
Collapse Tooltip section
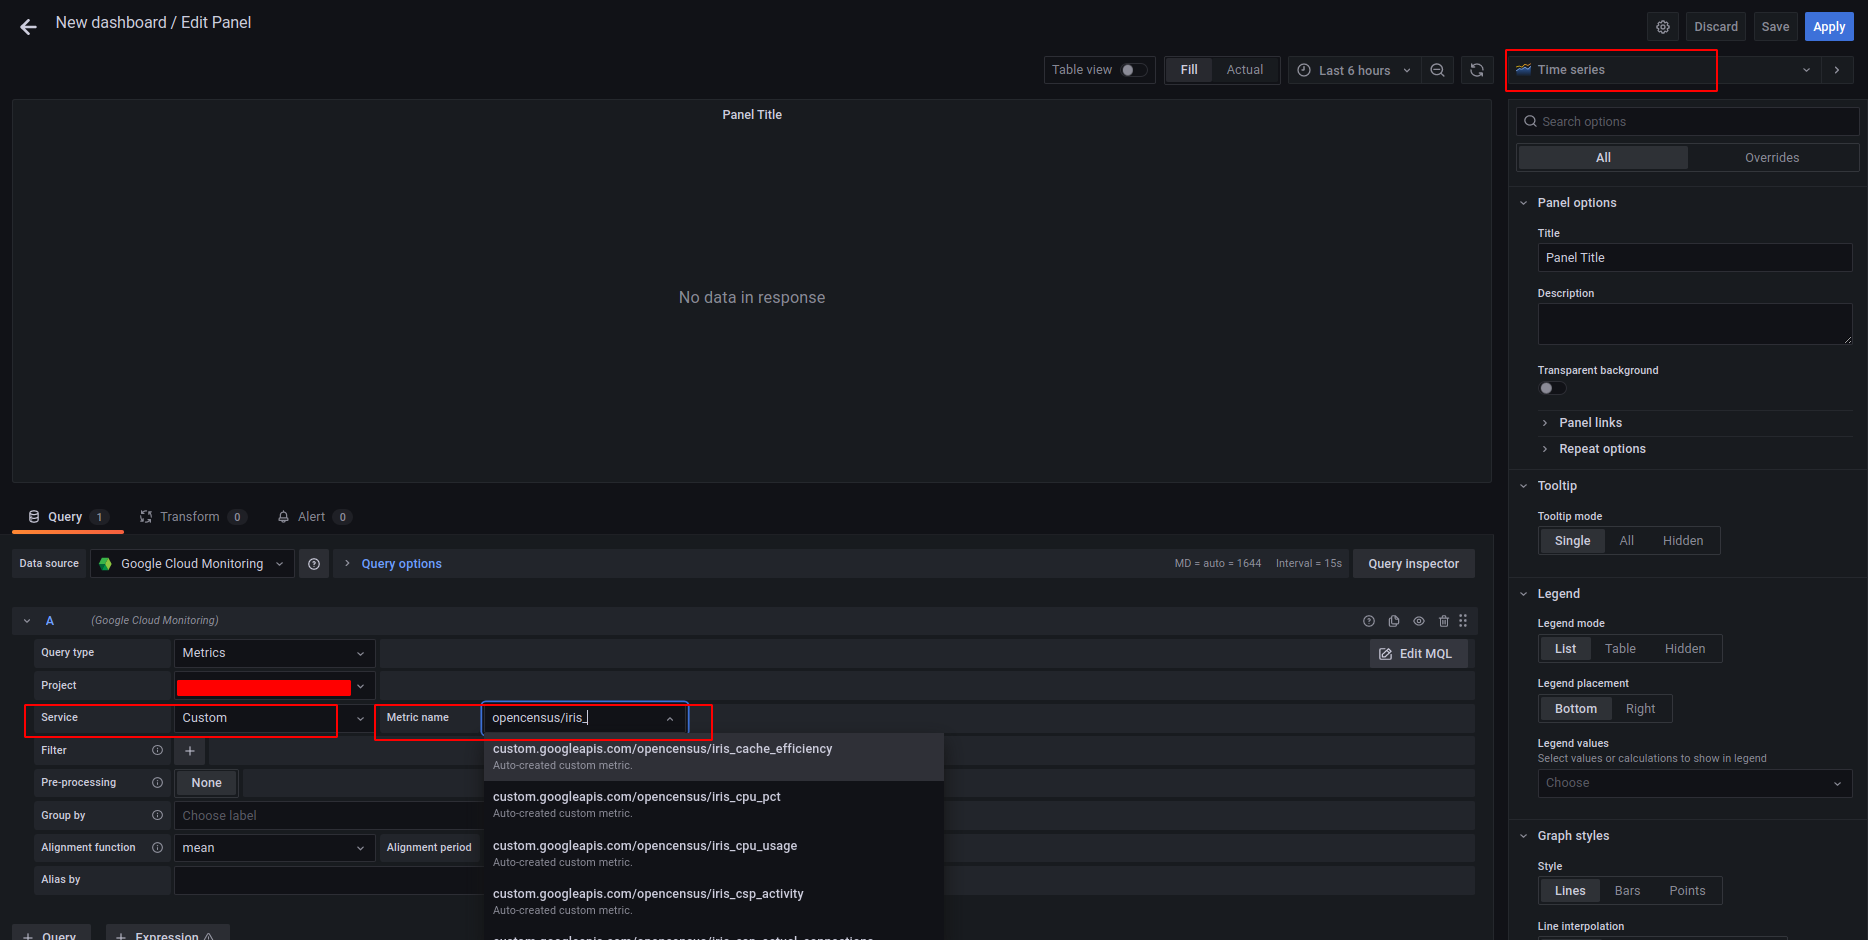coord(1557,486)
